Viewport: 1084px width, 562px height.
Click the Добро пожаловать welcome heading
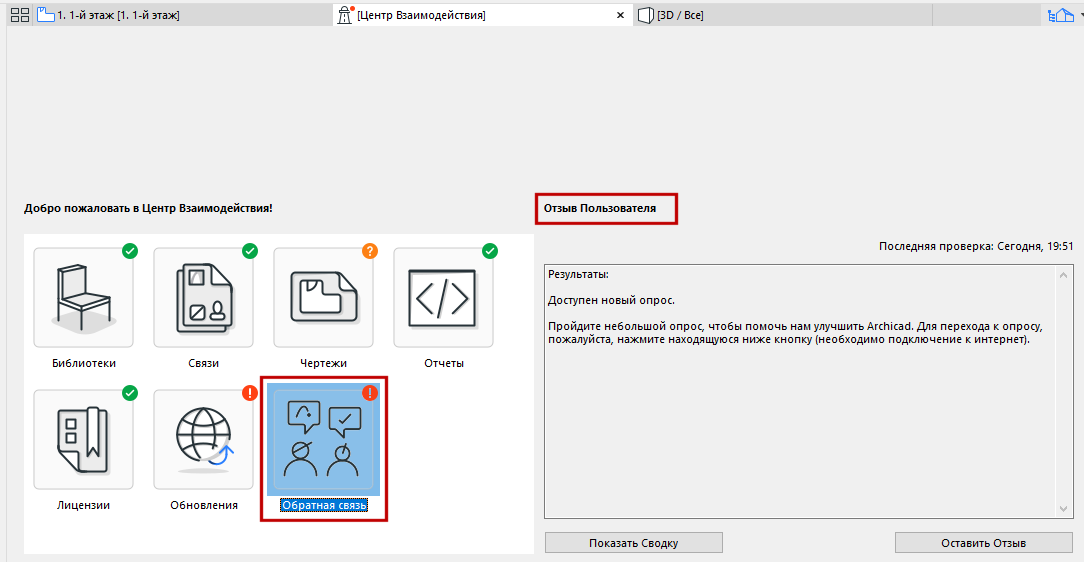pyautogui.click(x=148, y=208)
